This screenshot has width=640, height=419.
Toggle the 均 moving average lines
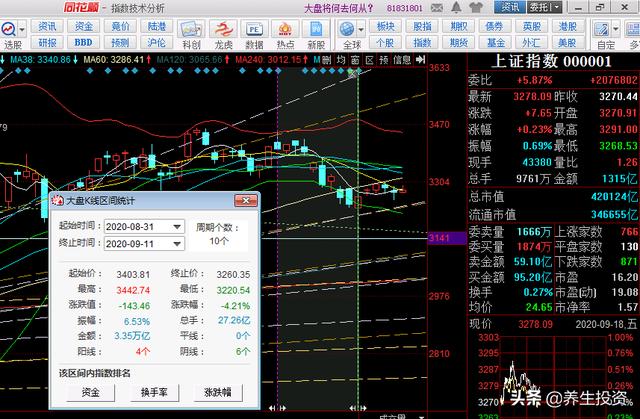(x=341, y=60)
